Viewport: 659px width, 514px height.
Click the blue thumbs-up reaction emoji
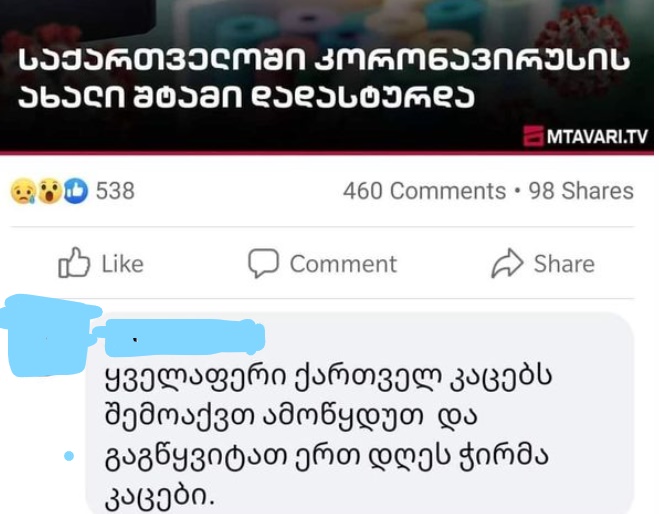(75, 191)
